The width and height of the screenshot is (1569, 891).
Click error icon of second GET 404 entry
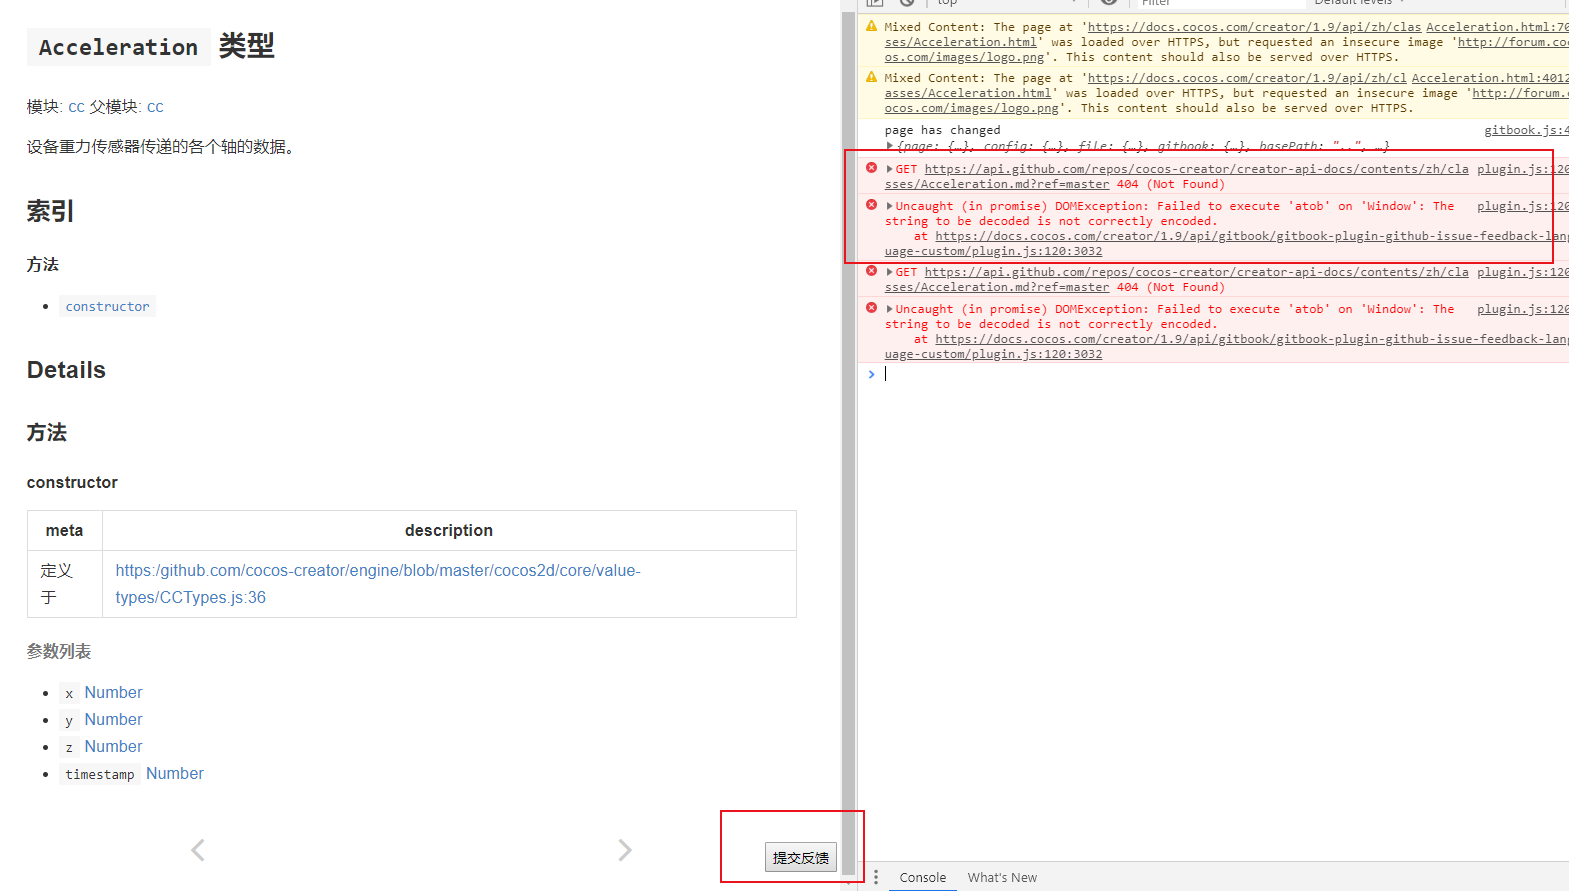coord(871,271)
